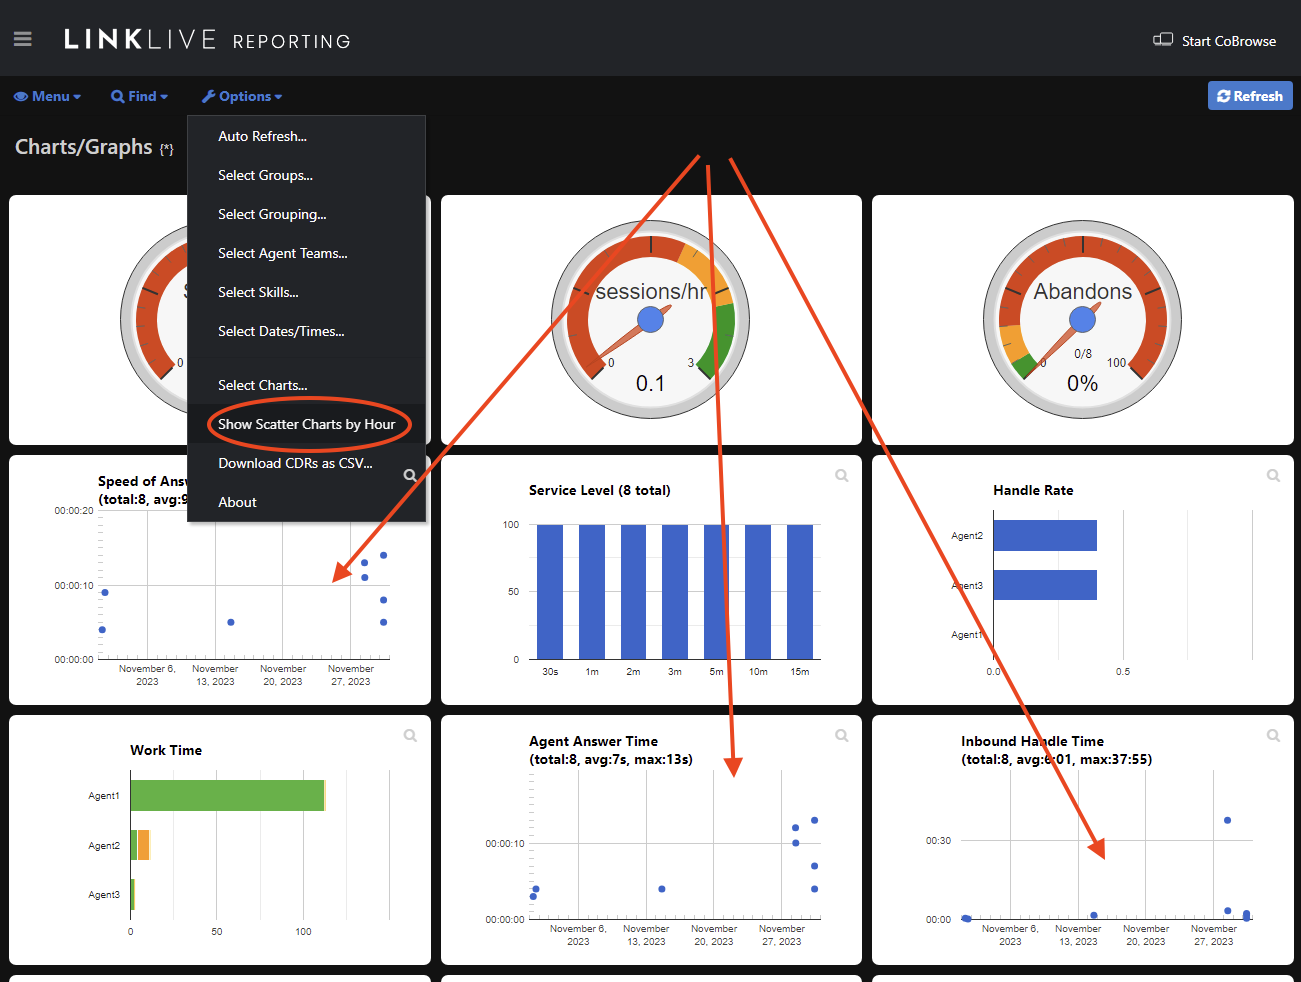This screenshot has height=982, width=1301.
Task: Collapse the Options dropdown
Action: click(x=242, y=96)
